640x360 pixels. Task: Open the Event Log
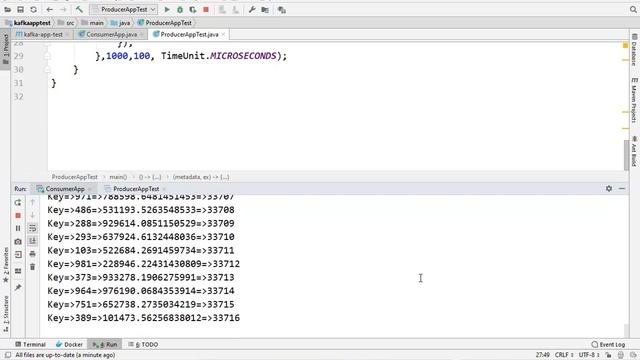(x=609, y=344)
